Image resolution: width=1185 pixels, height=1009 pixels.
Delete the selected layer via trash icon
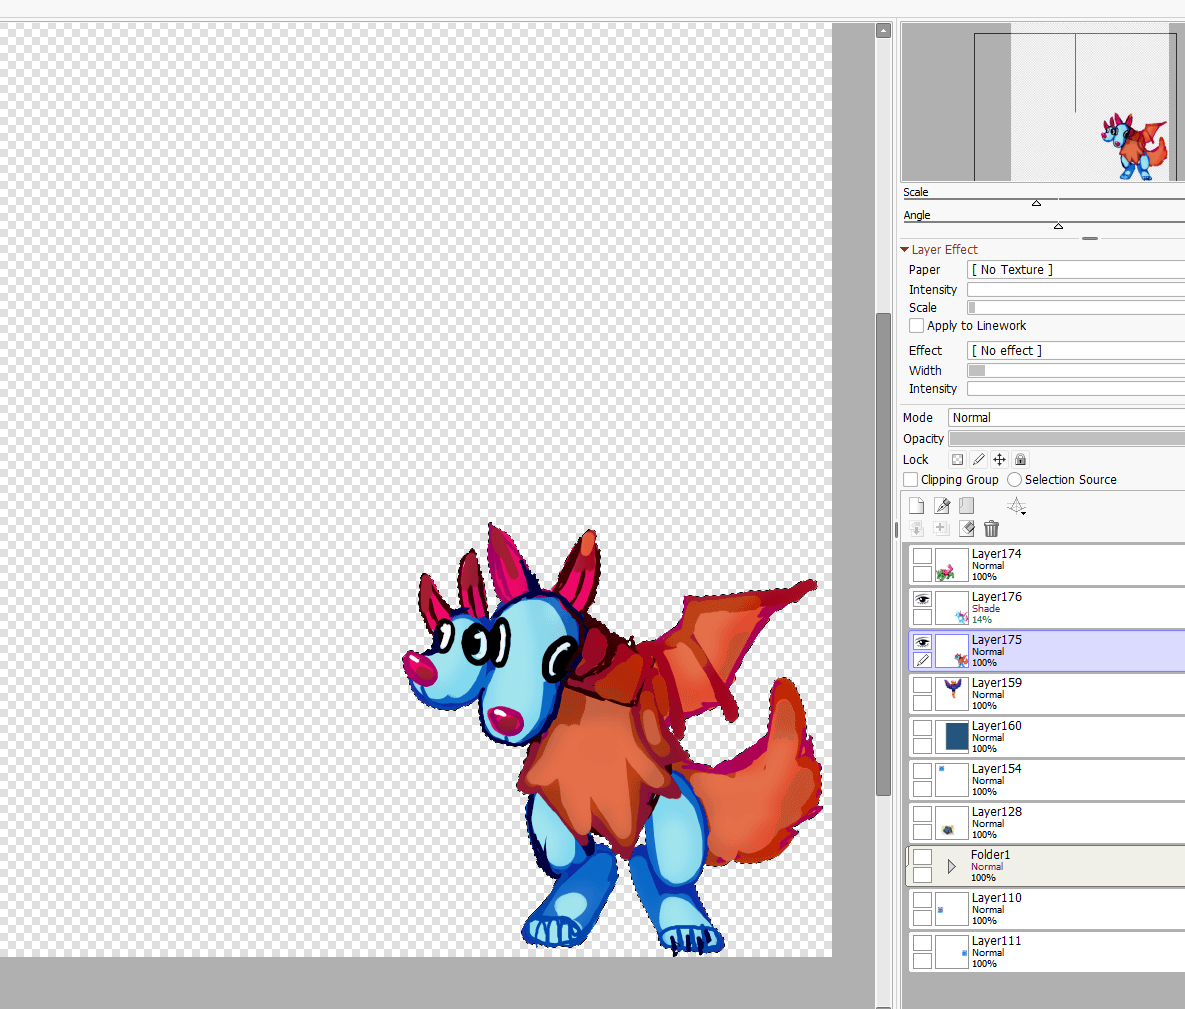pos(991,529)
